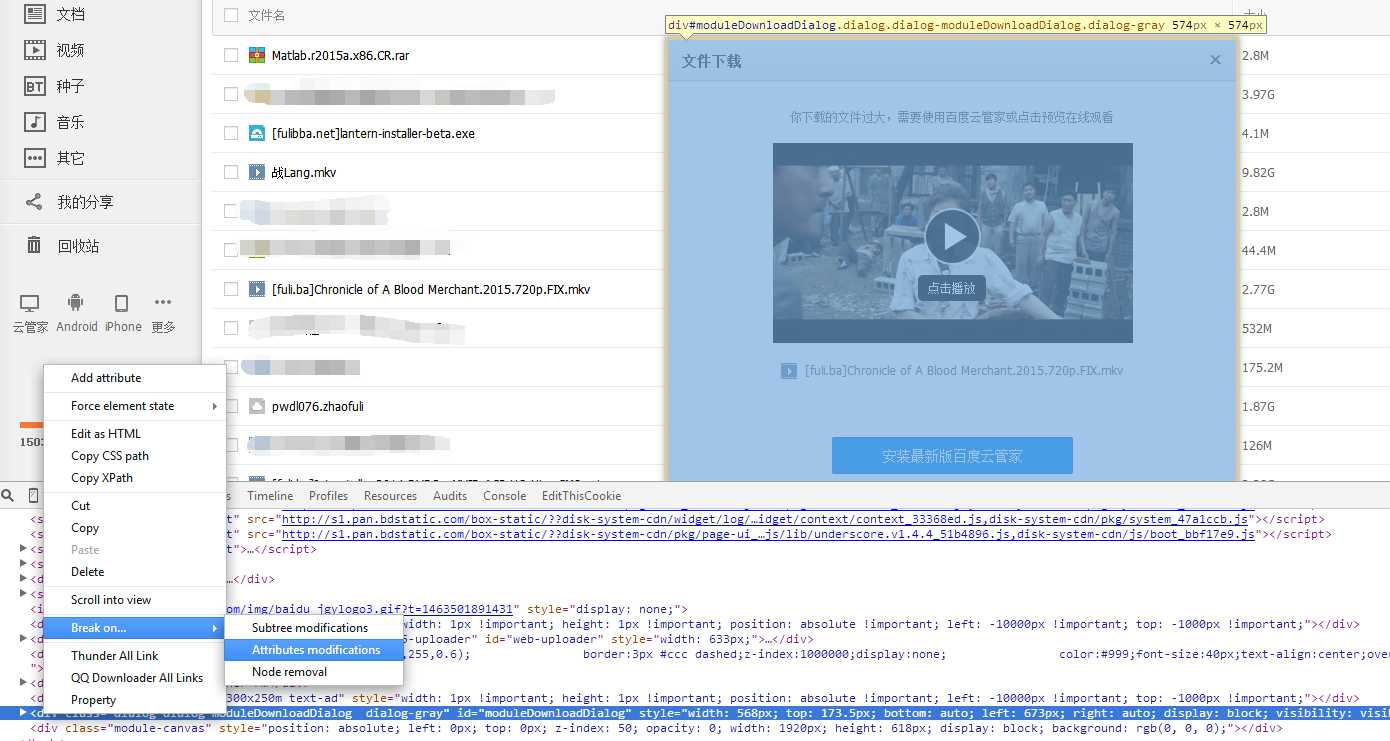Open the 视频 video category
1390x741 pixels.
(x=55, y=50)
